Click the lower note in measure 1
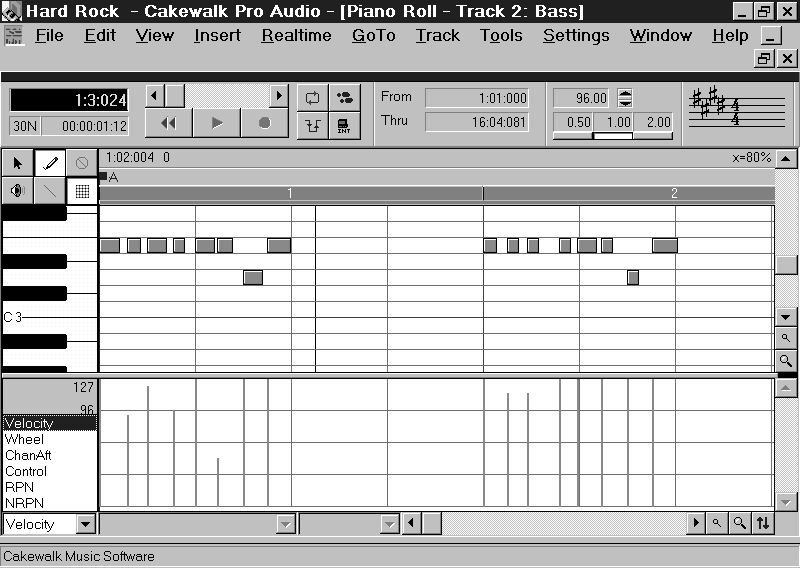 (x=253, y=278)
